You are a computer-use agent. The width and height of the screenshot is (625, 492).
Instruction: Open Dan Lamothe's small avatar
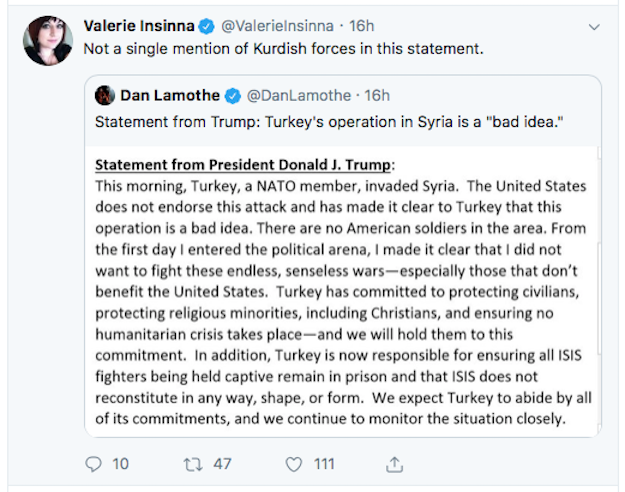click(x=104, y=96)
